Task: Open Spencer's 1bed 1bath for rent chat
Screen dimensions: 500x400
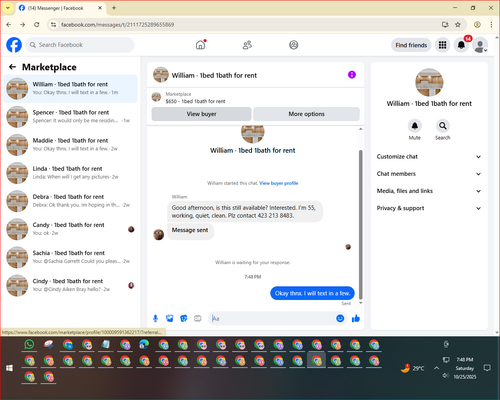Action: (x=70, y=117)
